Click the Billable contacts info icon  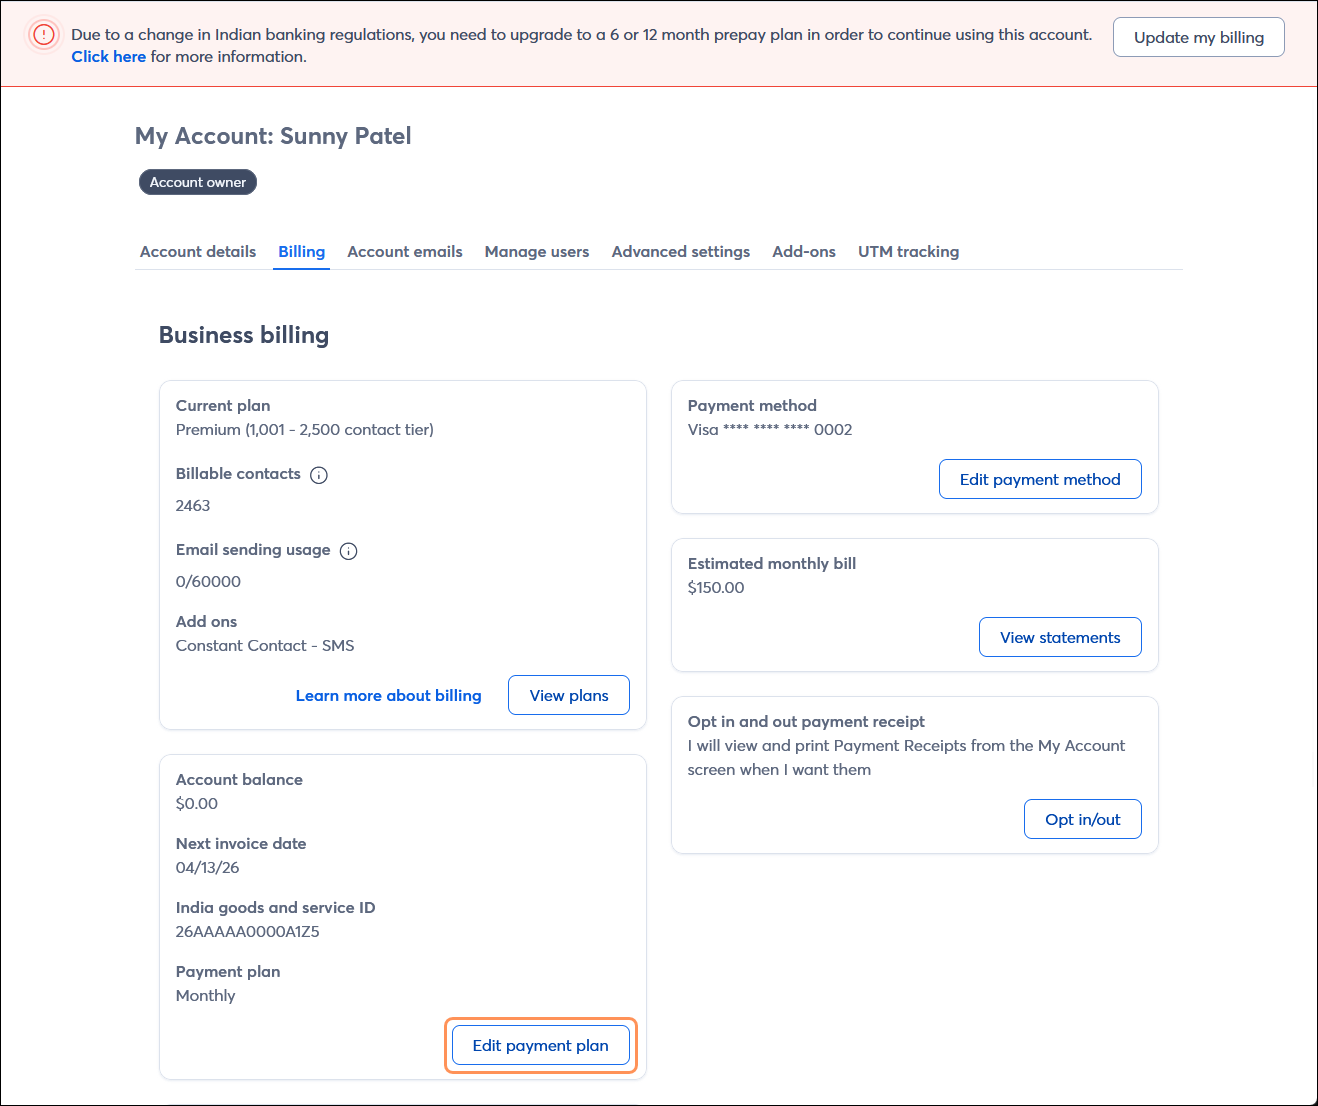(x=319, y=475)
